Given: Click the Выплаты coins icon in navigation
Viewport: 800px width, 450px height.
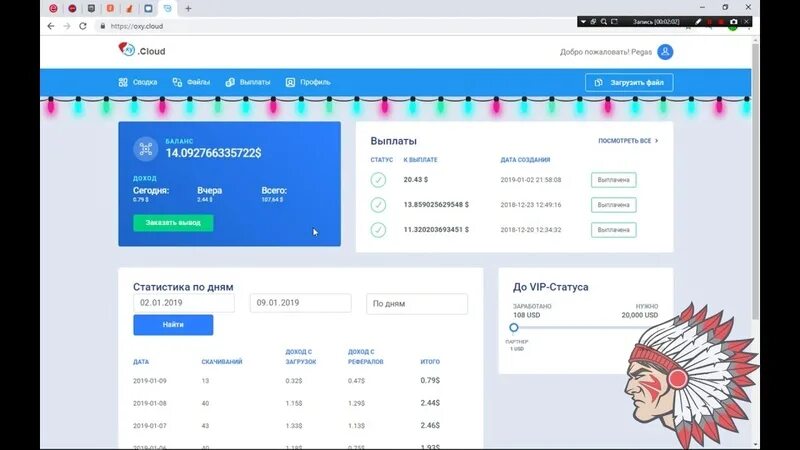Looking at the screenshot, I should 230,82.
